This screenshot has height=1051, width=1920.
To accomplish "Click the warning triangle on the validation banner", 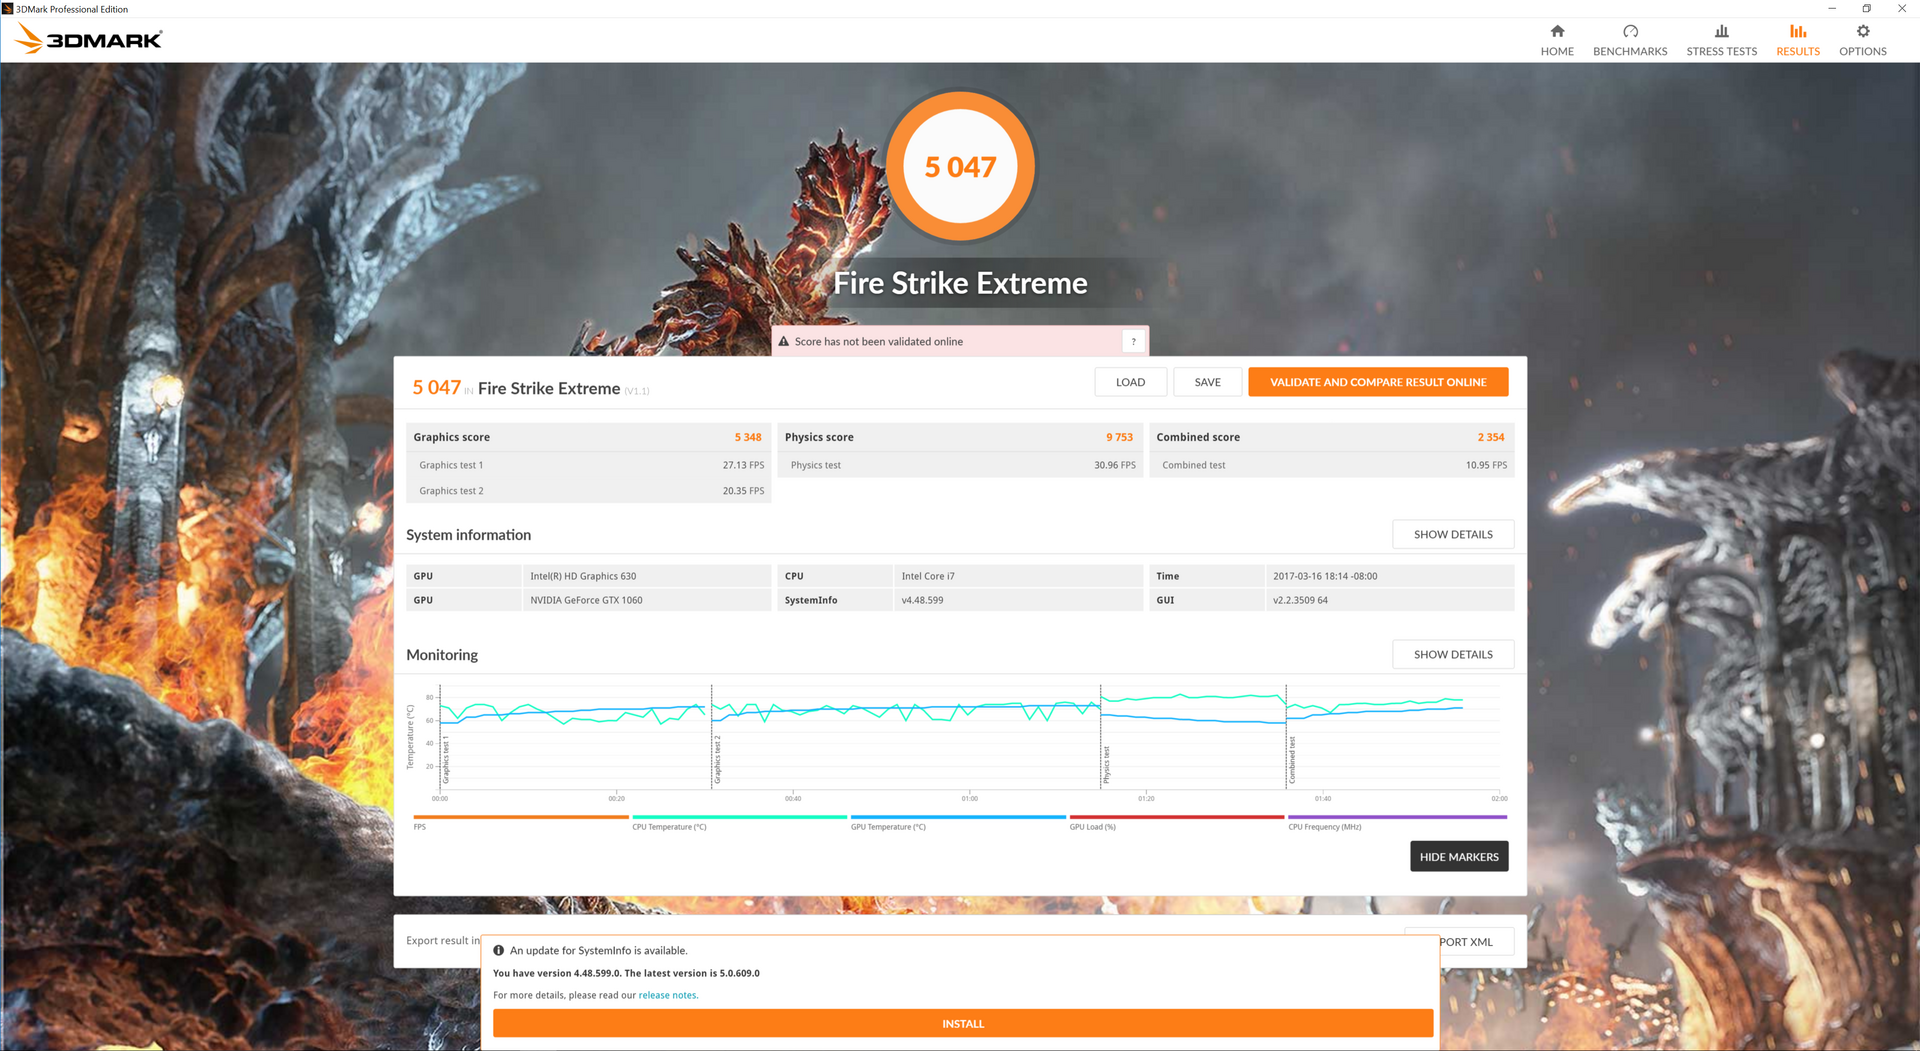I will point(784,341).
